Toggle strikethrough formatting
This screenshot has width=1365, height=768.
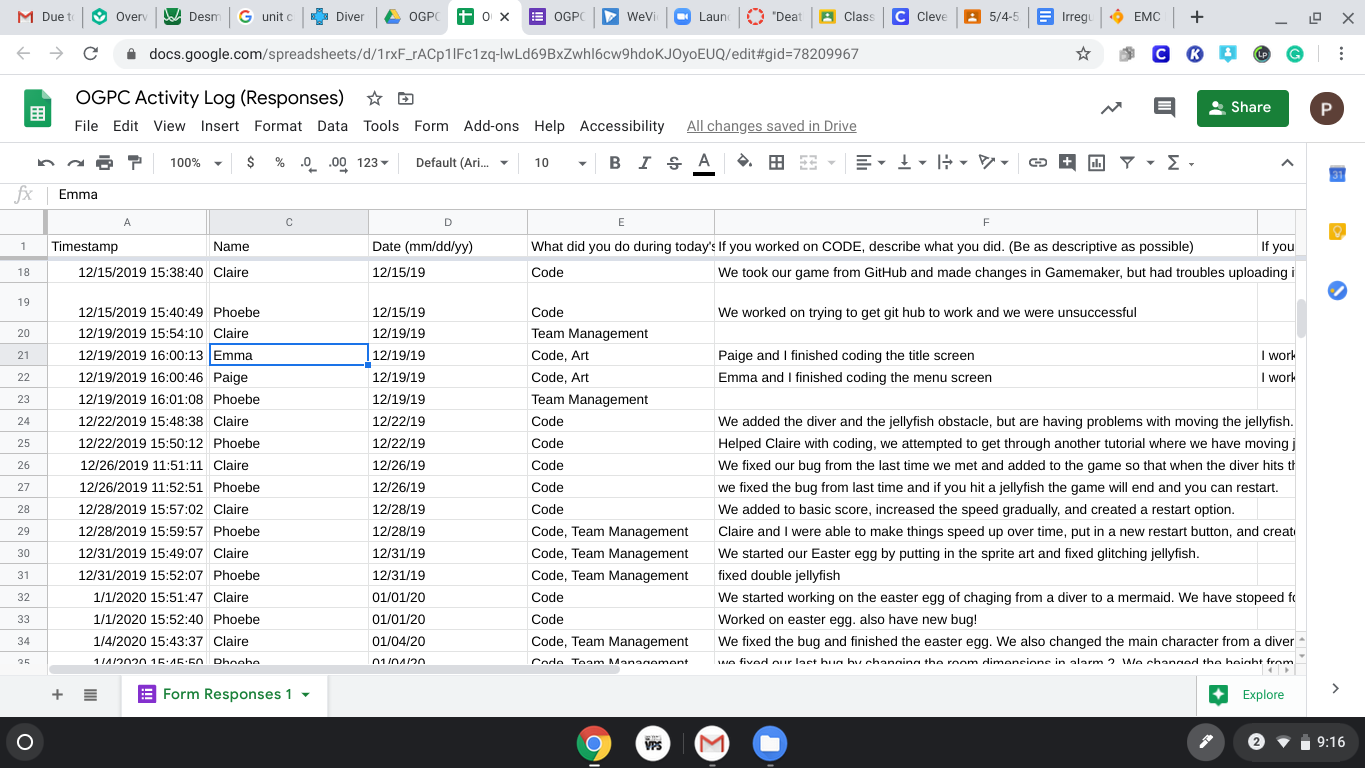point(674,163)
